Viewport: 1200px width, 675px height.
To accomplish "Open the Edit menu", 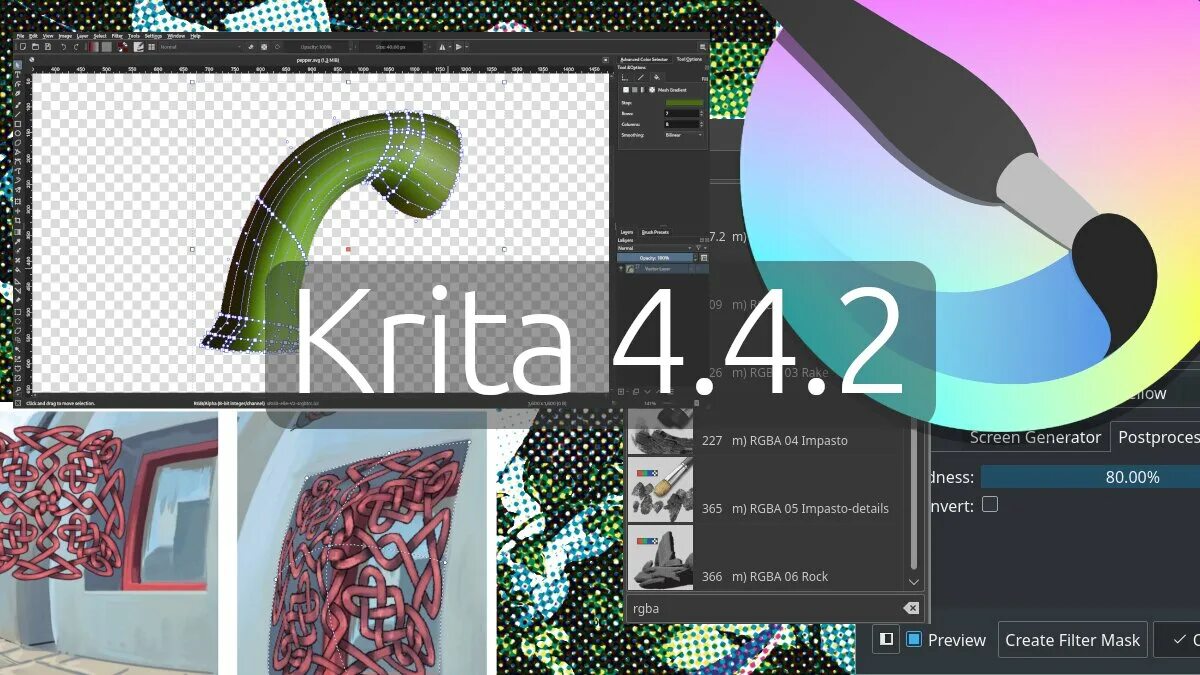I will click(x=33, y=36).
